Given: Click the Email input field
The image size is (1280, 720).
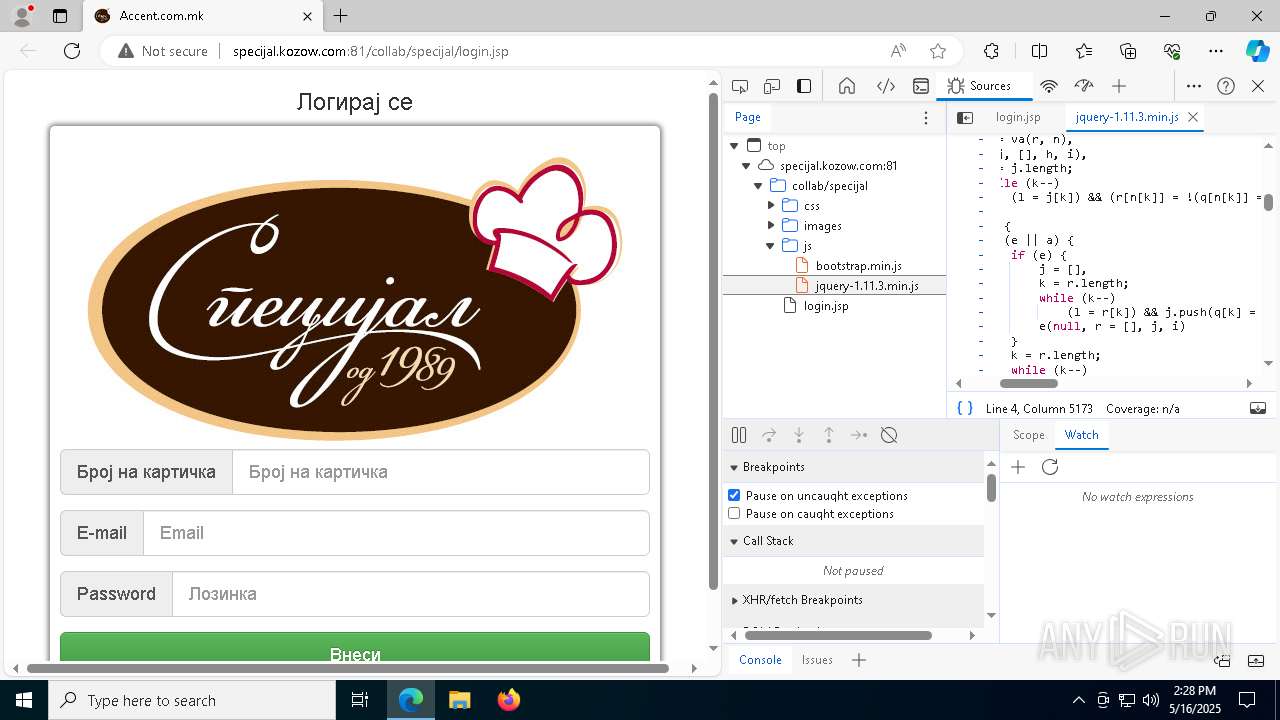Looking at the screenshot, I should click(x=396, y=533).
